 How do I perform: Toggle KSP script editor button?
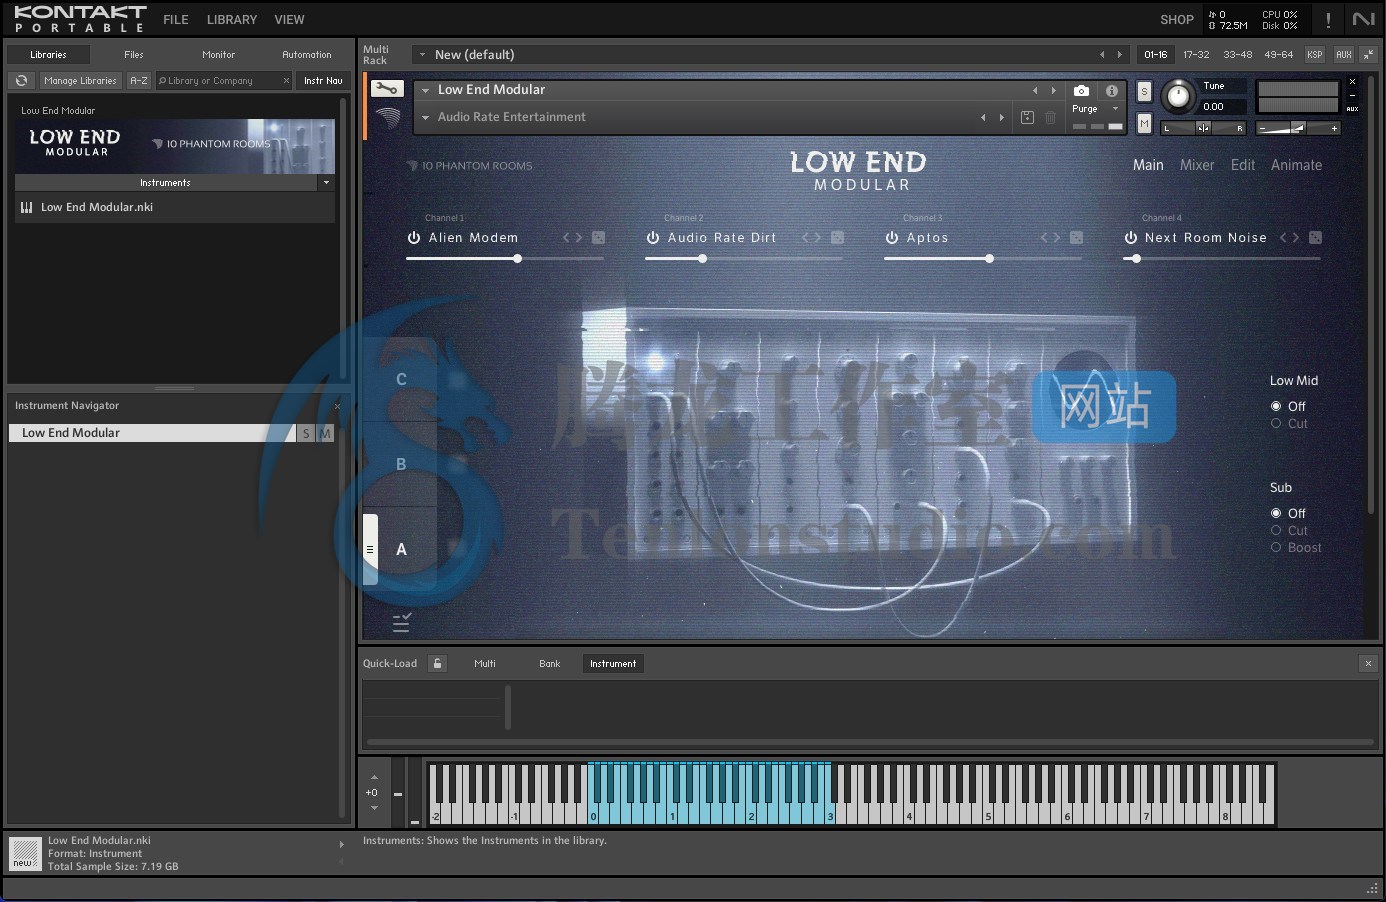coord(1315,54)
